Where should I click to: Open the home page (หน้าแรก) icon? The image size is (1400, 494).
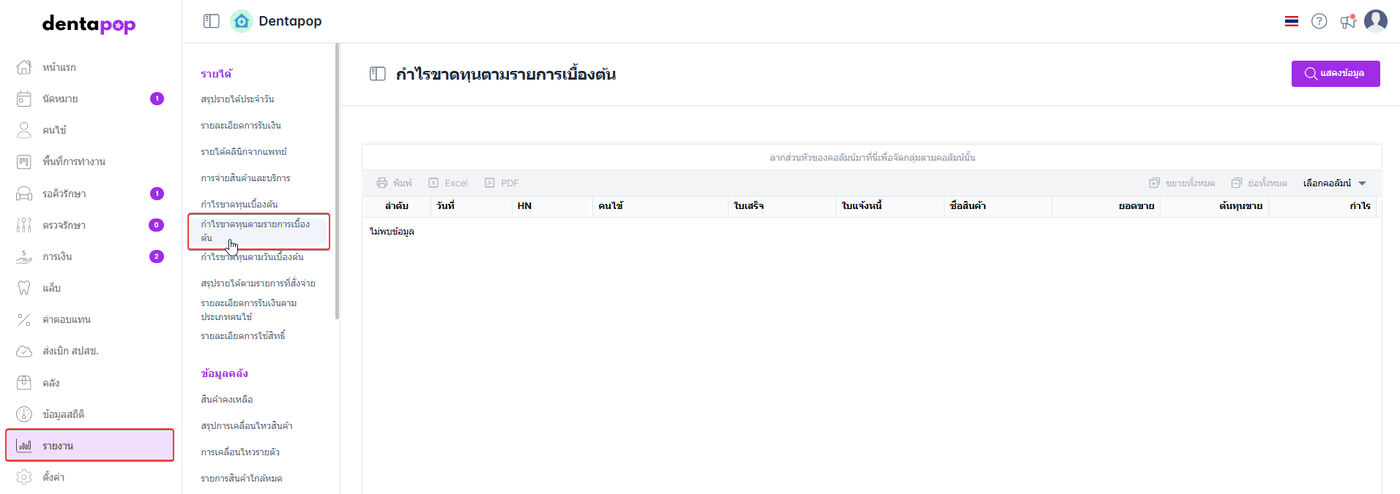[x=25, y=67]
